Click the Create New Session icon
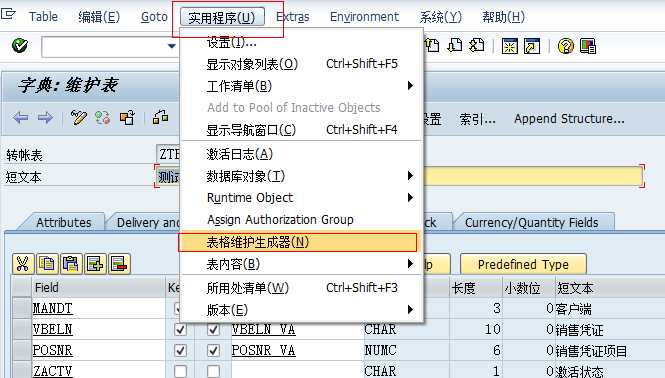Screen dimensions: 665x378 pyautogui.click(x=509, y=45)
